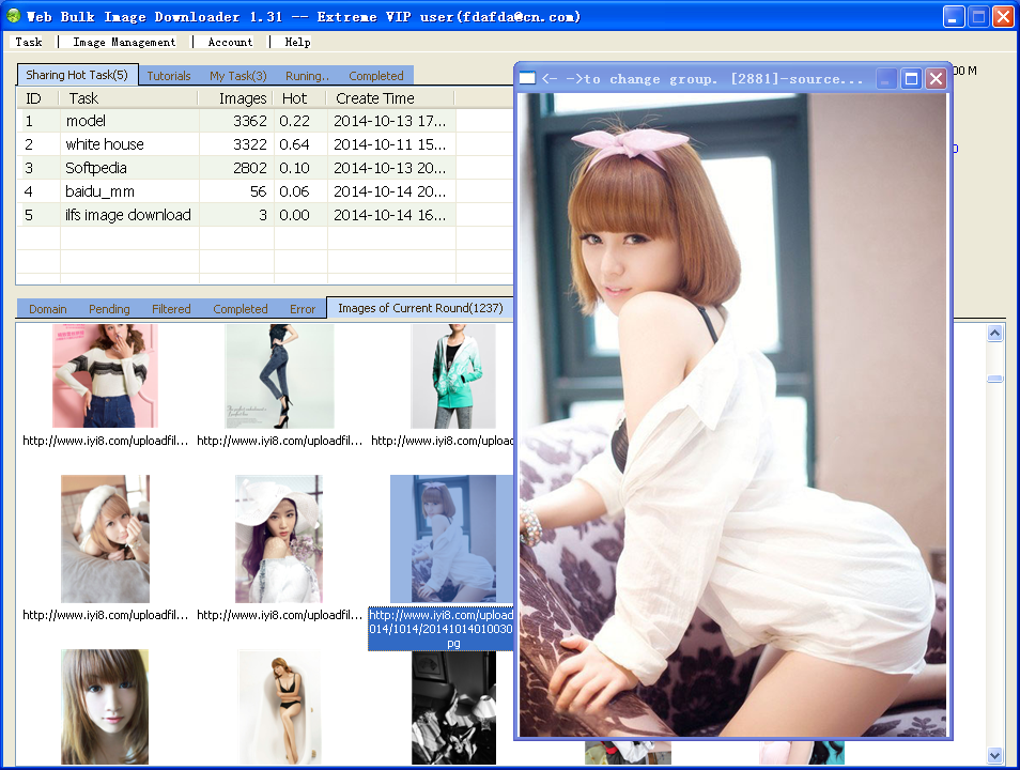
Task: Open the Task menu
Action: coord(29,42)
